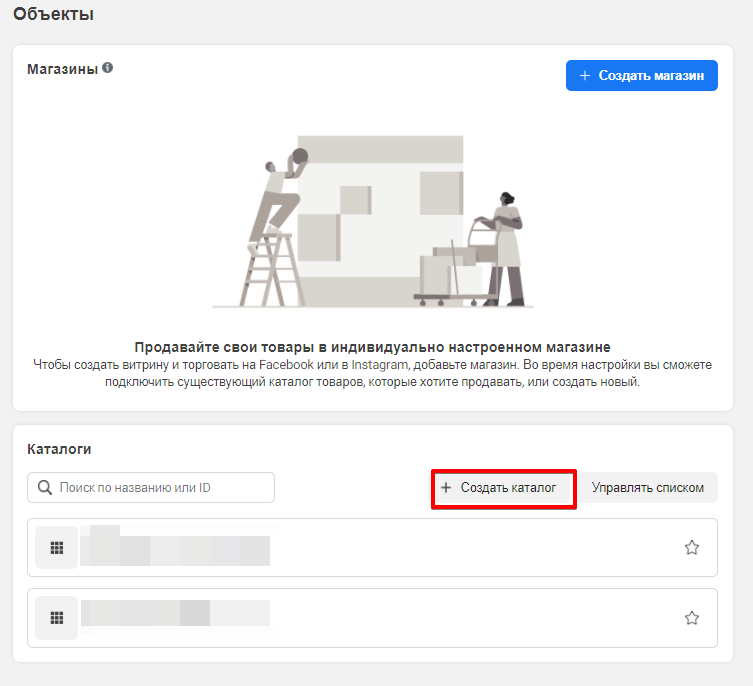Viewport: 753px width, 686px height.
Task: Click the plus icon on Создать каталог
Action: pos(446,488)
